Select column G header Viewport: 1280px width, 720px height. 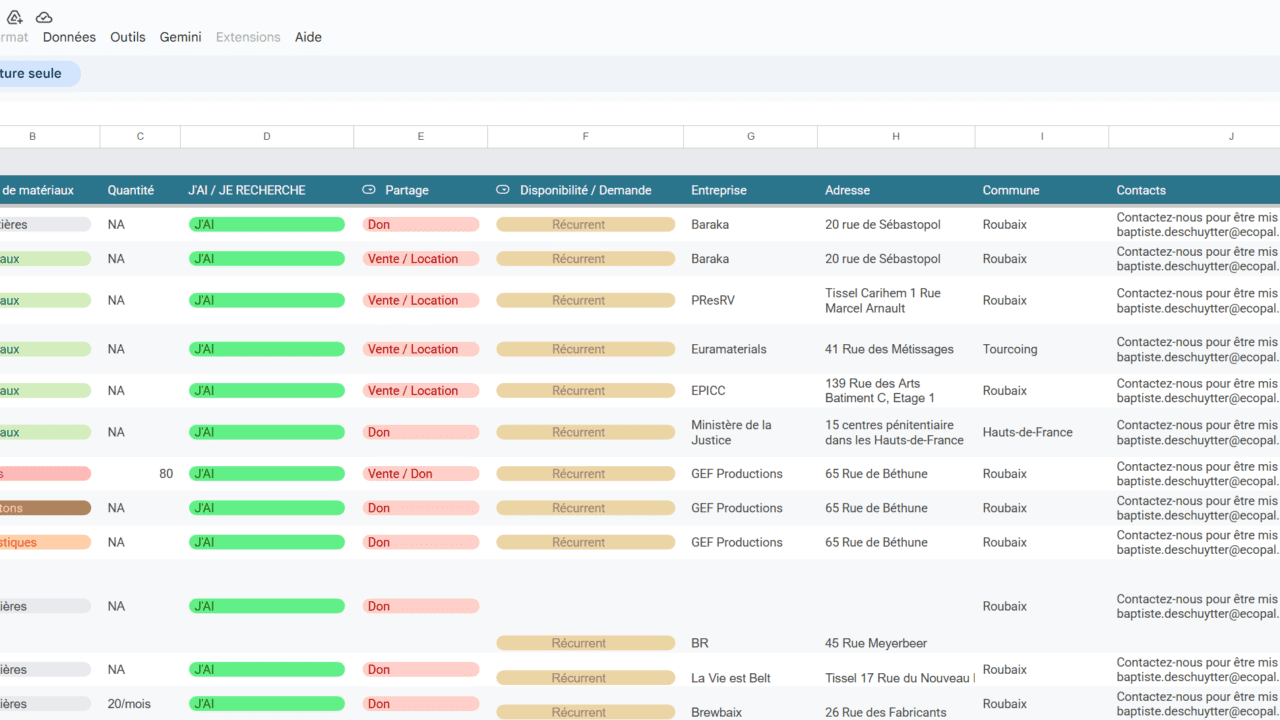coord(751,136)
